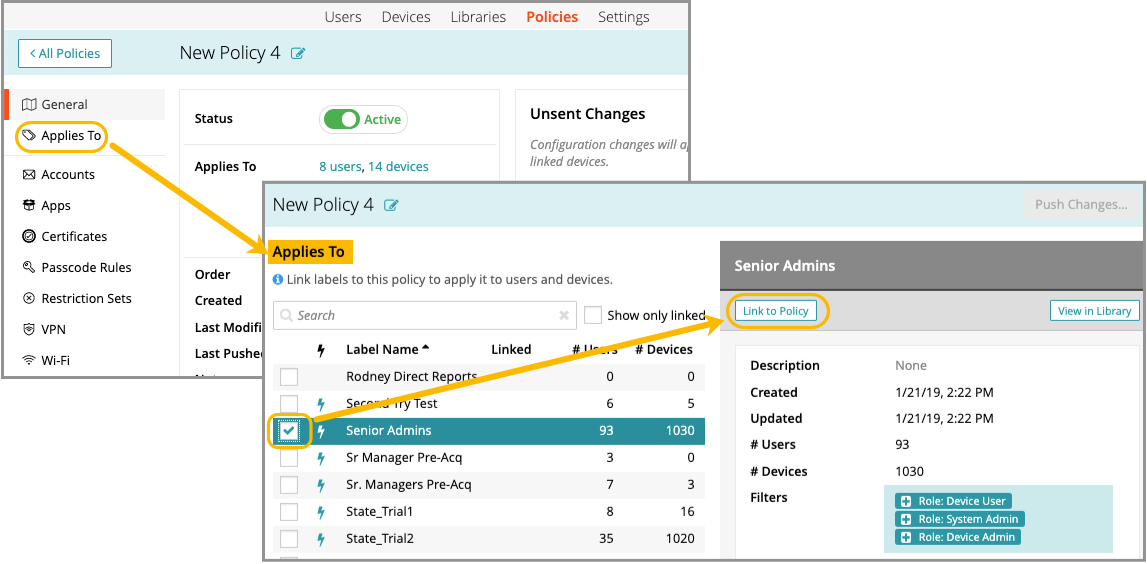Expand the Role: Device User filter
Image resolution: width=1147 pixels, height=564 pixels.
pos(906,501)
